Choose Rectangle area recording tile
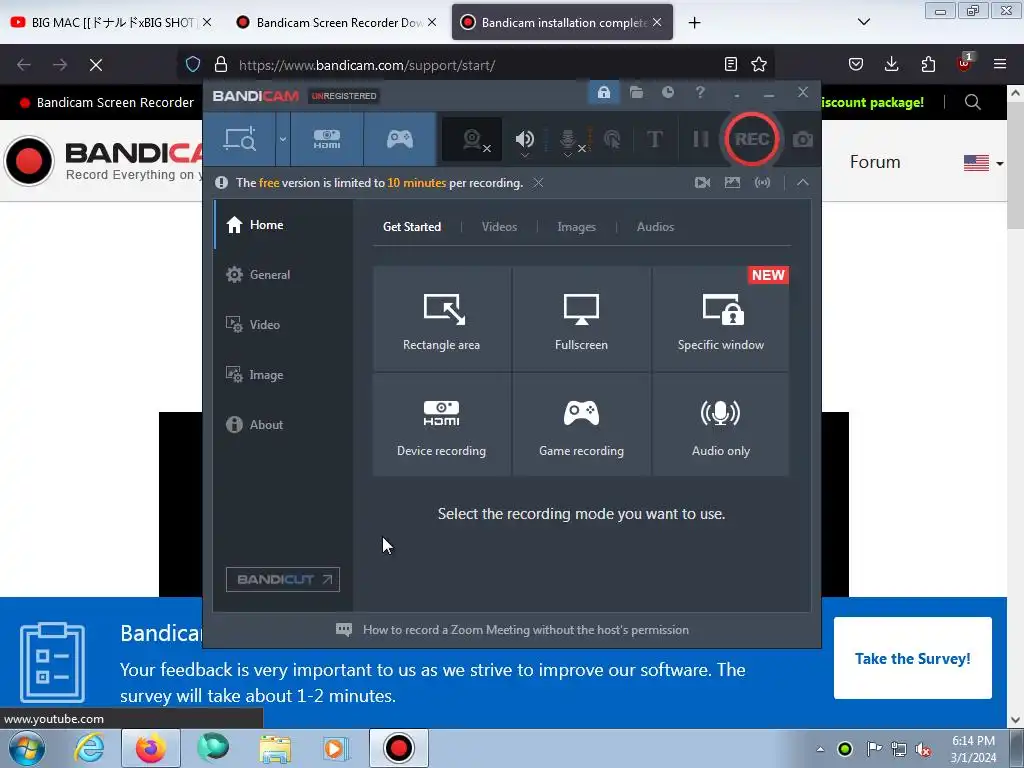 tap(441, 319)
